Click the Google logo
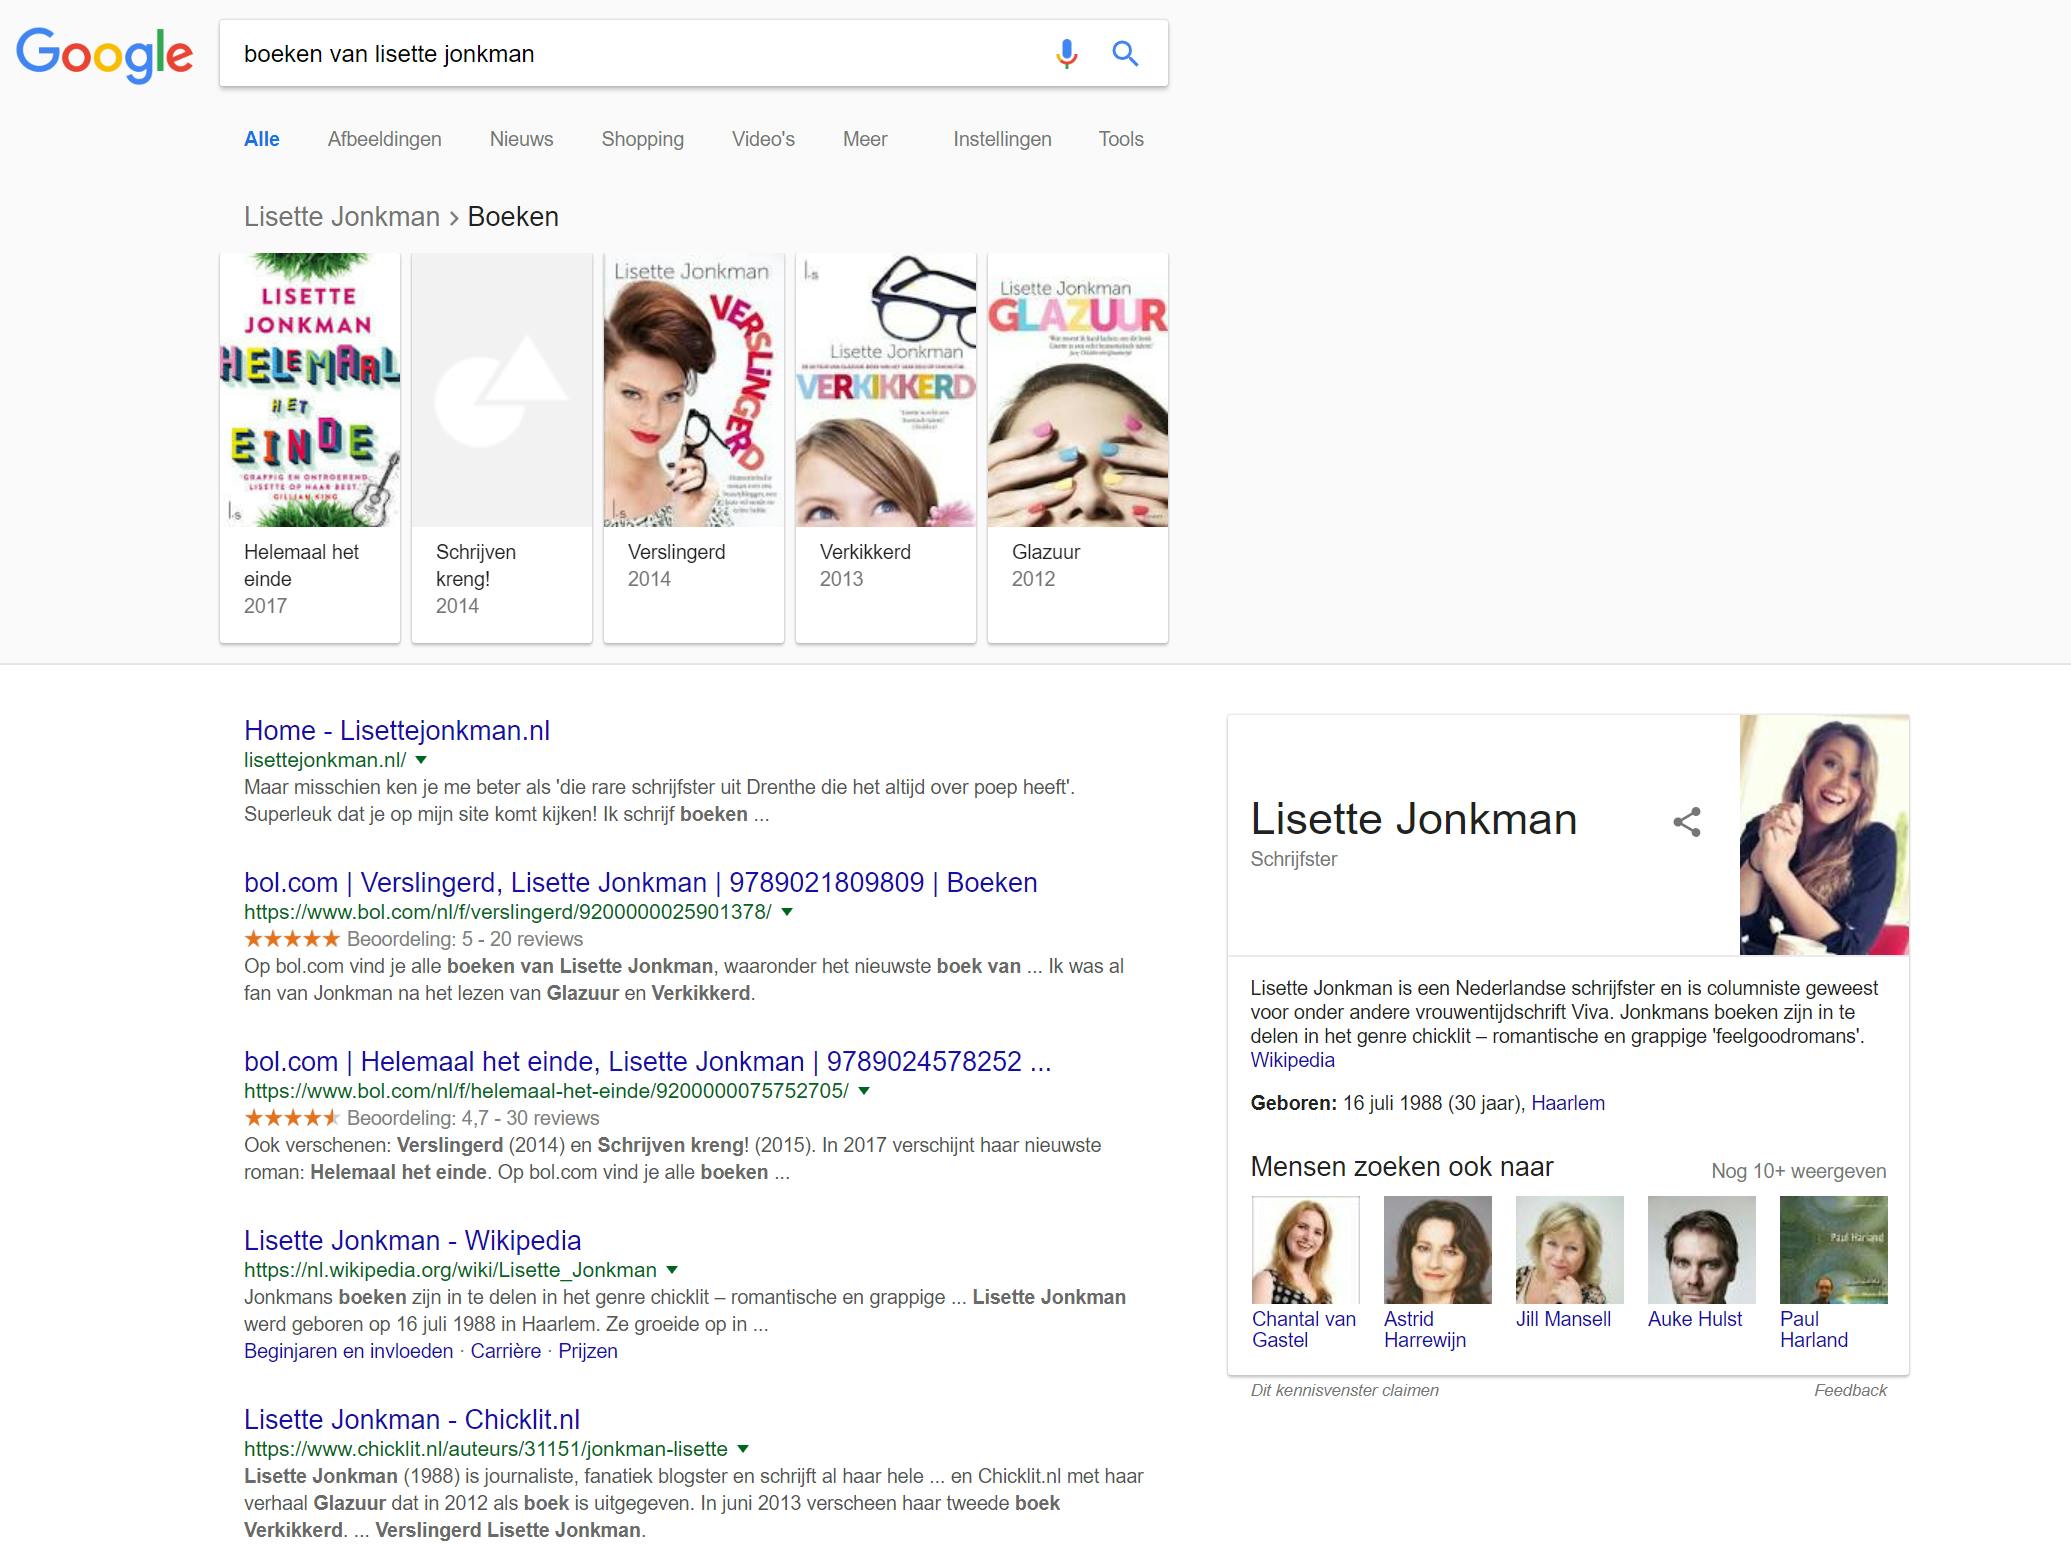Screen dimensions: 2071x1563 coord(104,55)
